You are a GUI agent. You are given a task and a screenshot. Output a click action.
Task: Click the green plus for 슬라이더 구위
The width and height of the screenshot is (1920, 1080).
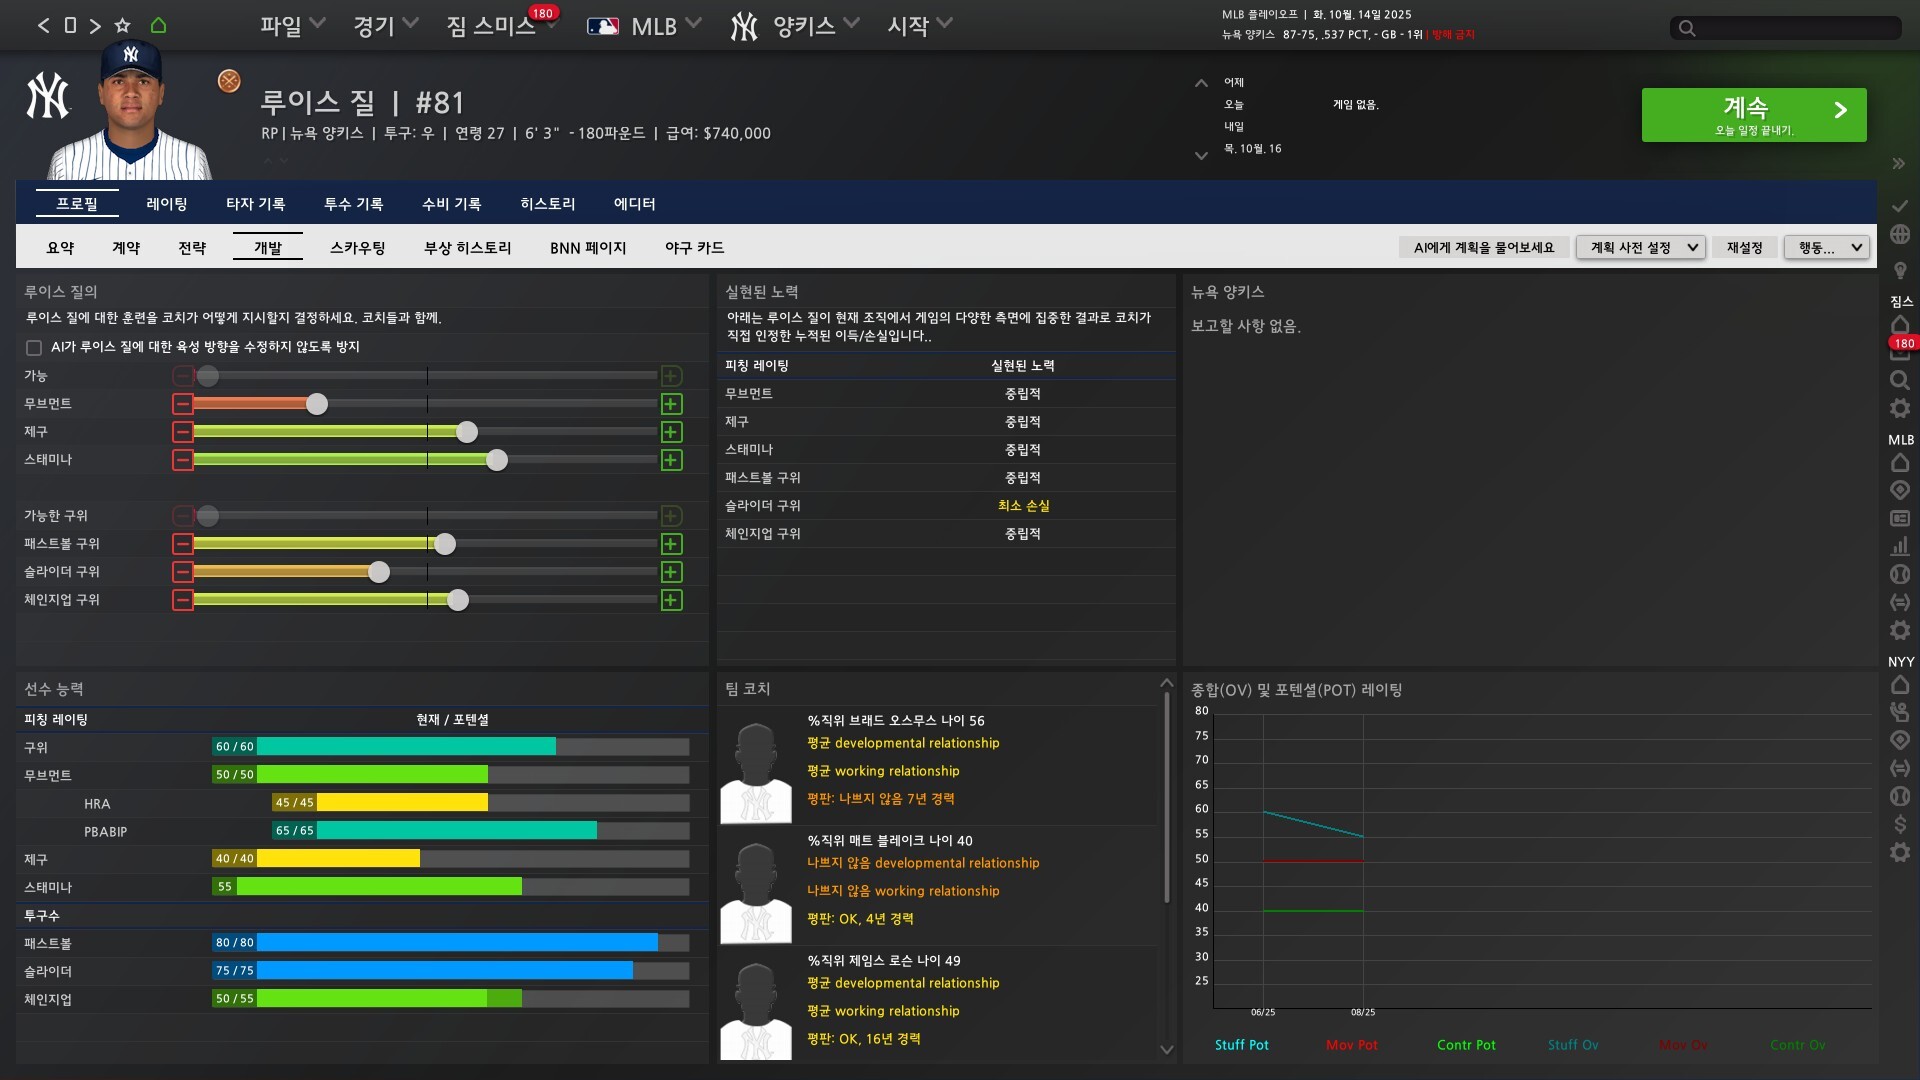[x=671, y=572]
